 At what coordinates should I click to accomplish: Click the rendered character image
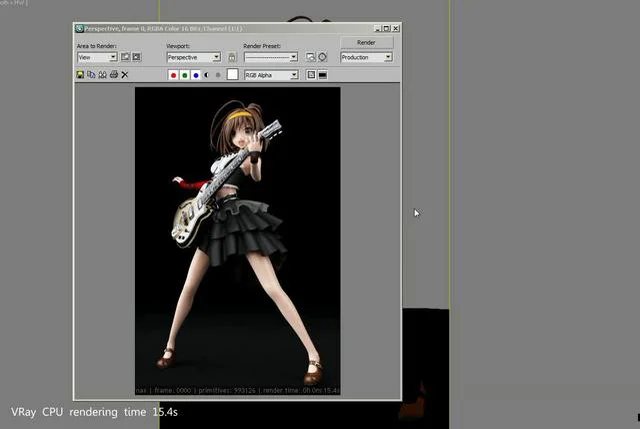[238, 241]
